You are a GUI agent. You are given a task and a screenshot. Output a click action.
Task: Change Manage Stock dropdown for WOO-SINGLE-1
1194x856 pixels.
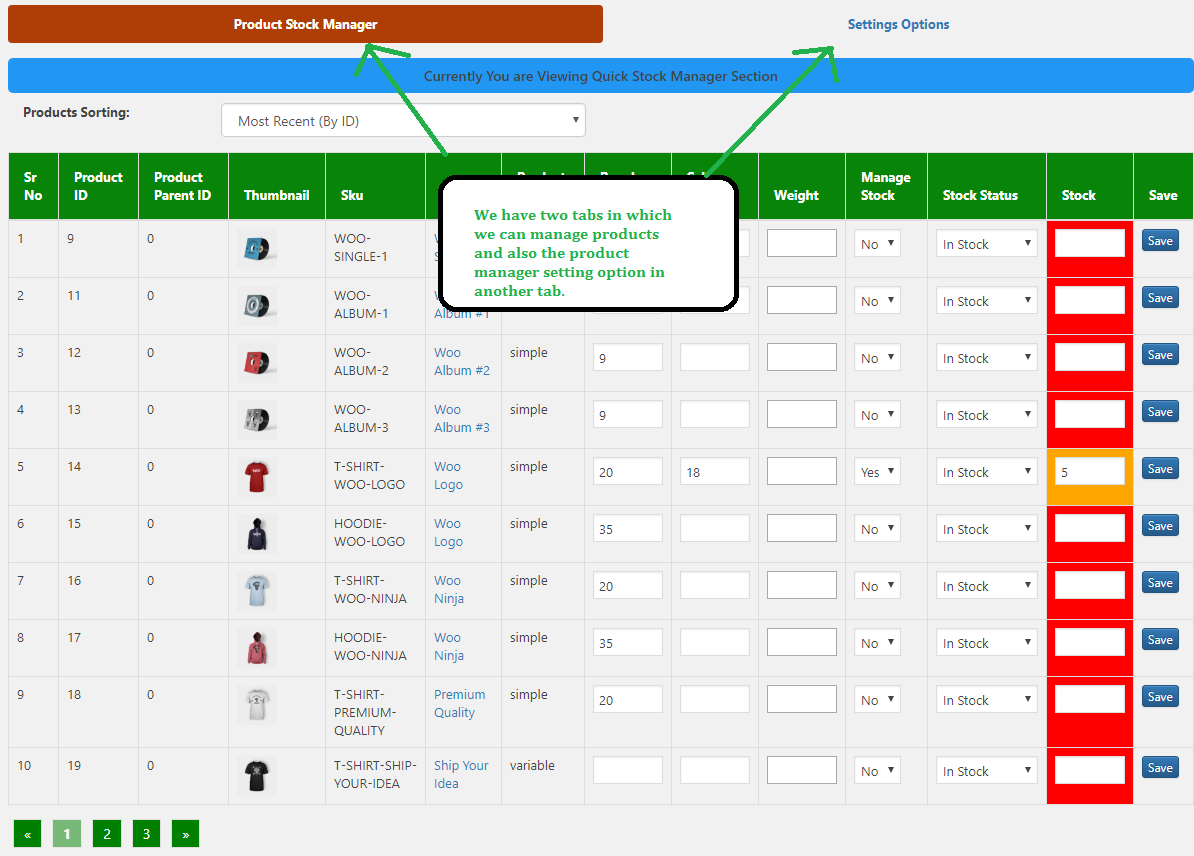pos(876,243)
